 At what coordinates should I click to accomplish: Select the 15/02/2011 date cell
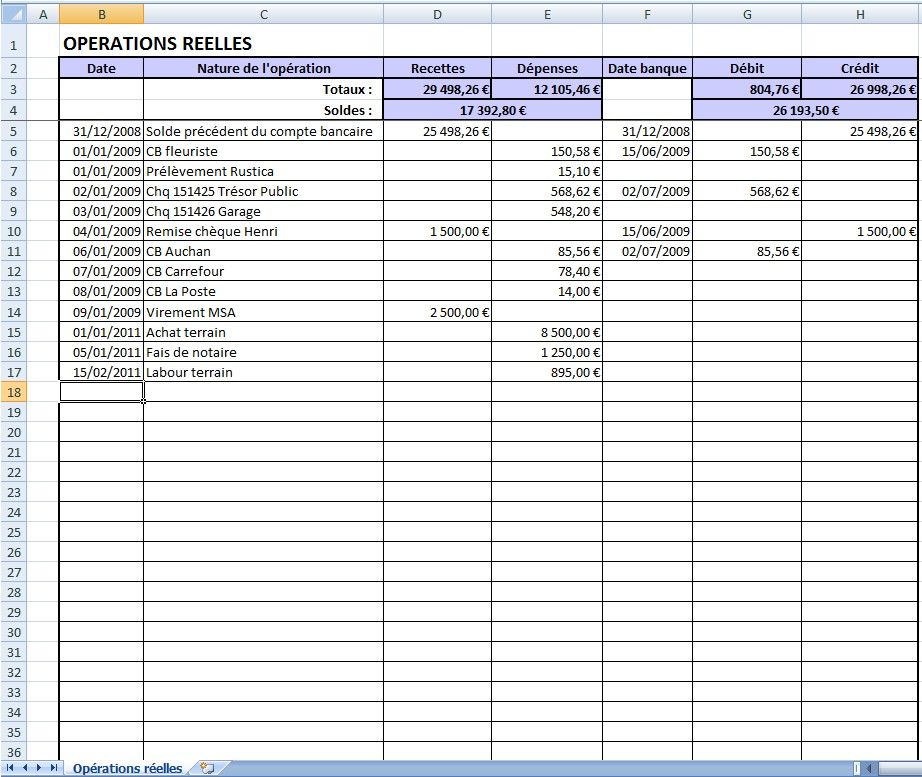(101, 372)
